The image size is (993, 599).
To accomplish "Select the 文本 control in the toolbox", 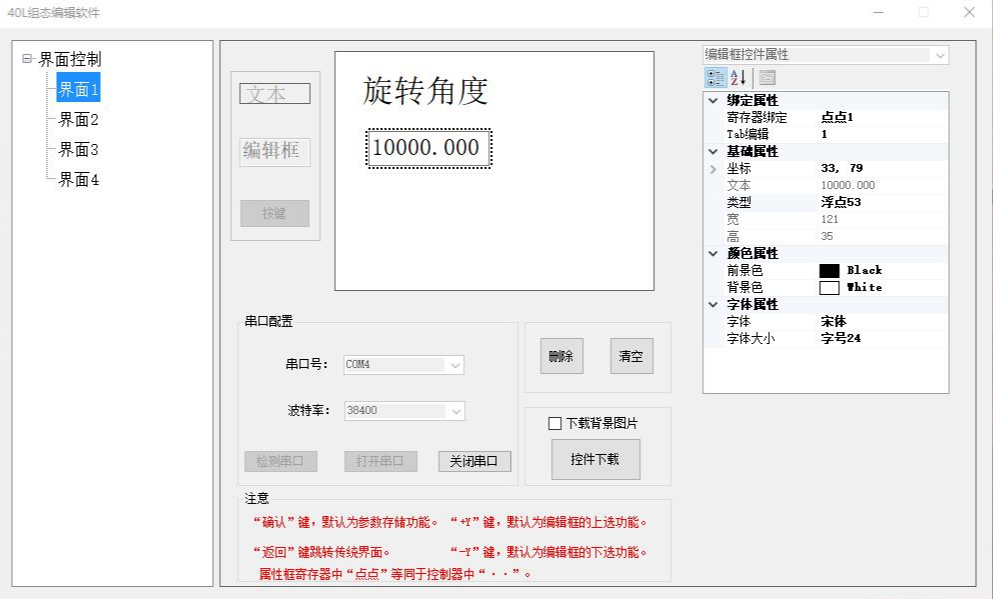I will [x=275, y=94].
